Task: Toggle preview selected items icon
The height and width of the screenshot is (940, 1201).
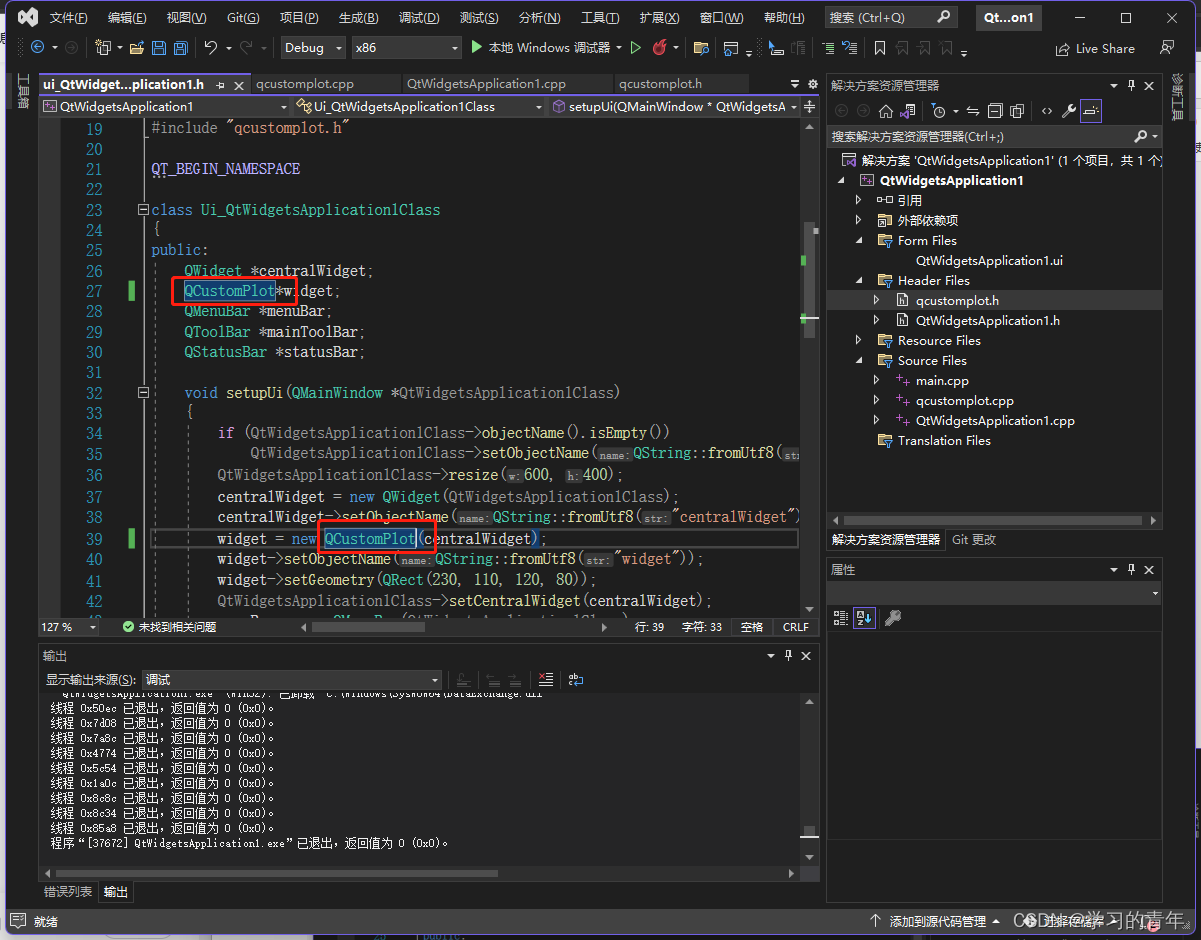Action: click(1090, 111)
